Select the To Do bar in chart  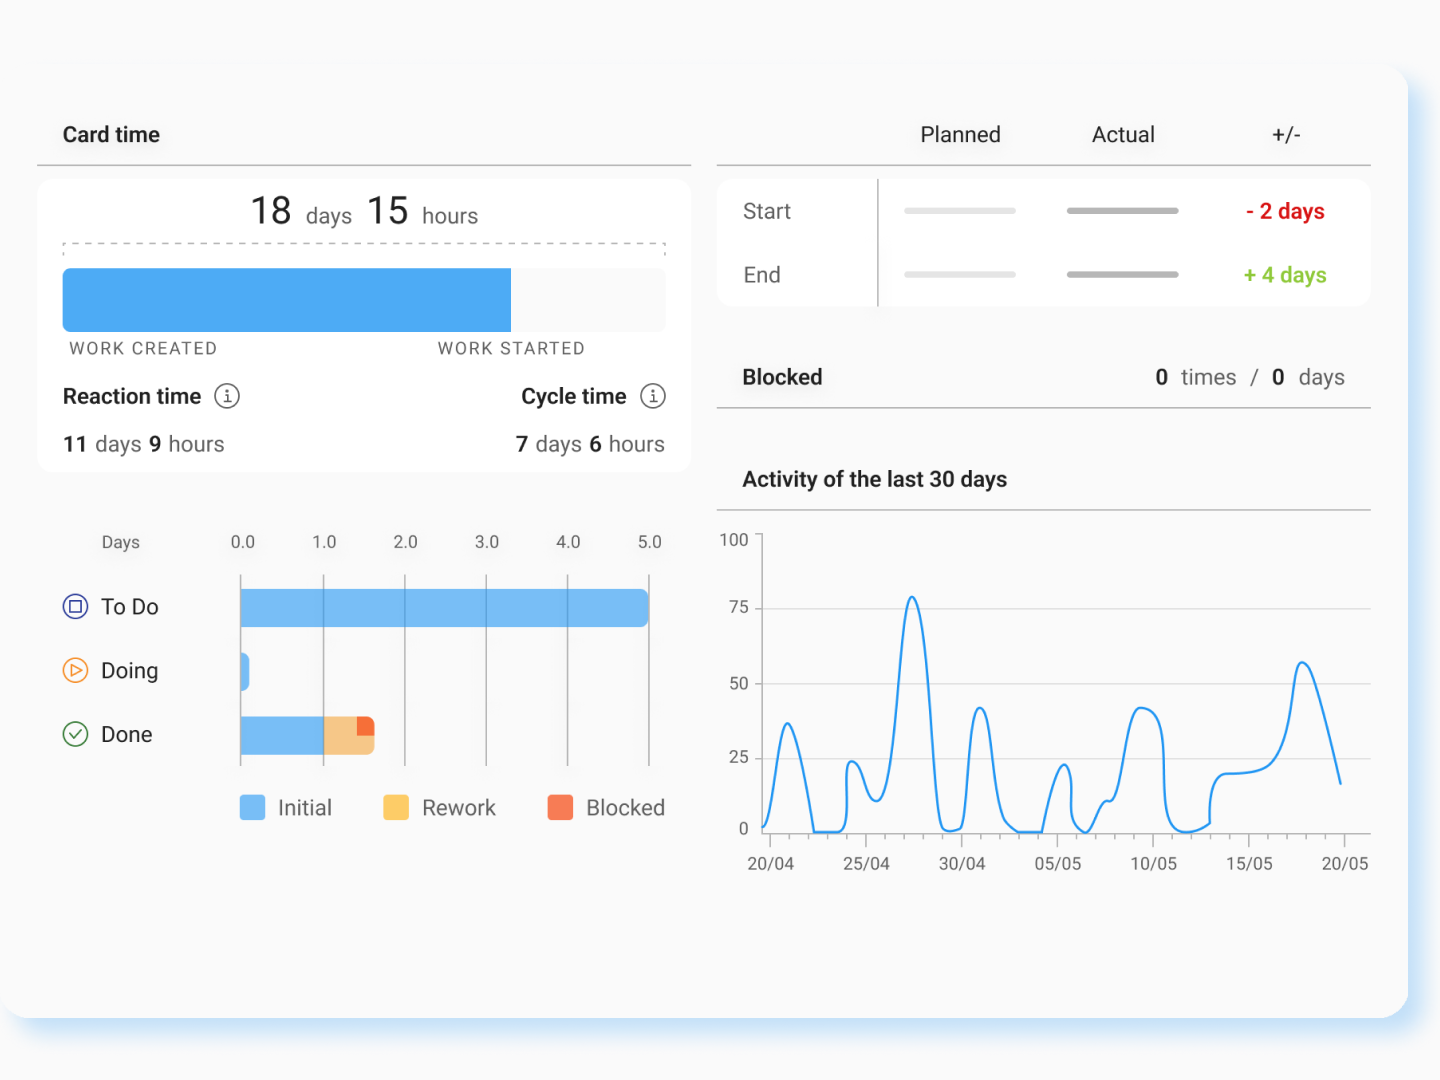[444, 608]
